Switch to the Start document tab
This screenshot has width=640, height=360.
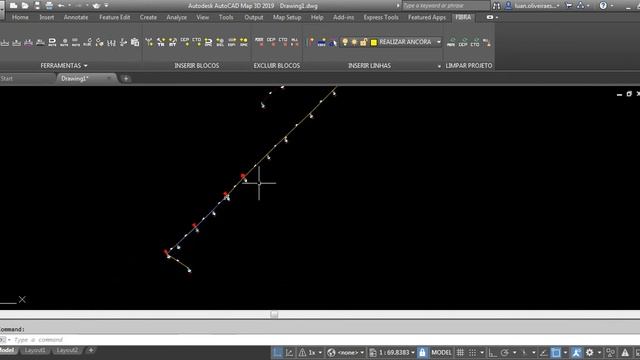click(7, 78)
